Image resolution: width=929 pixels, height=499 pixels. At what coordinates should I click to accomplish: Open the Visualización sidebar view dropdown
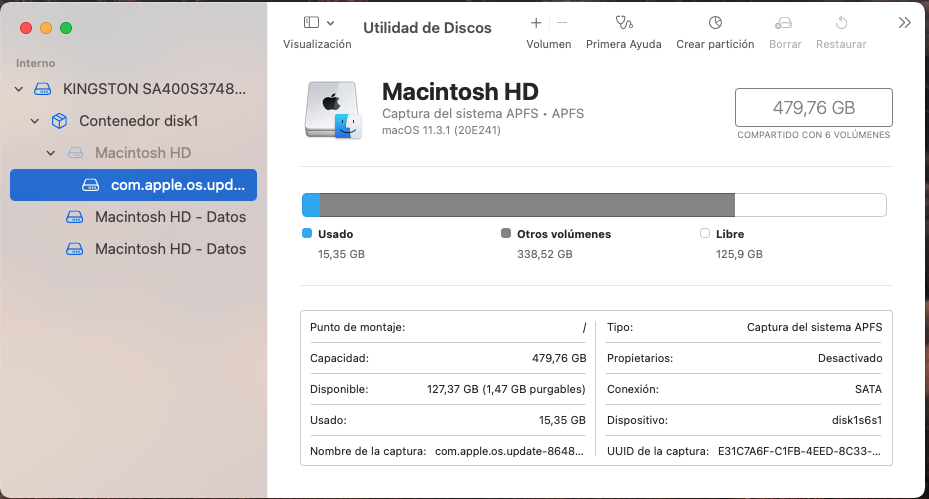(x=318, y=23)
